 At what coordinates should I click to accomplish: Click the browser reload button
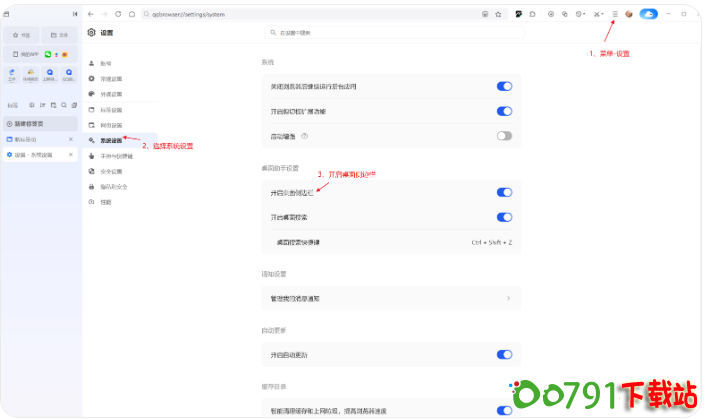point(118,14)
